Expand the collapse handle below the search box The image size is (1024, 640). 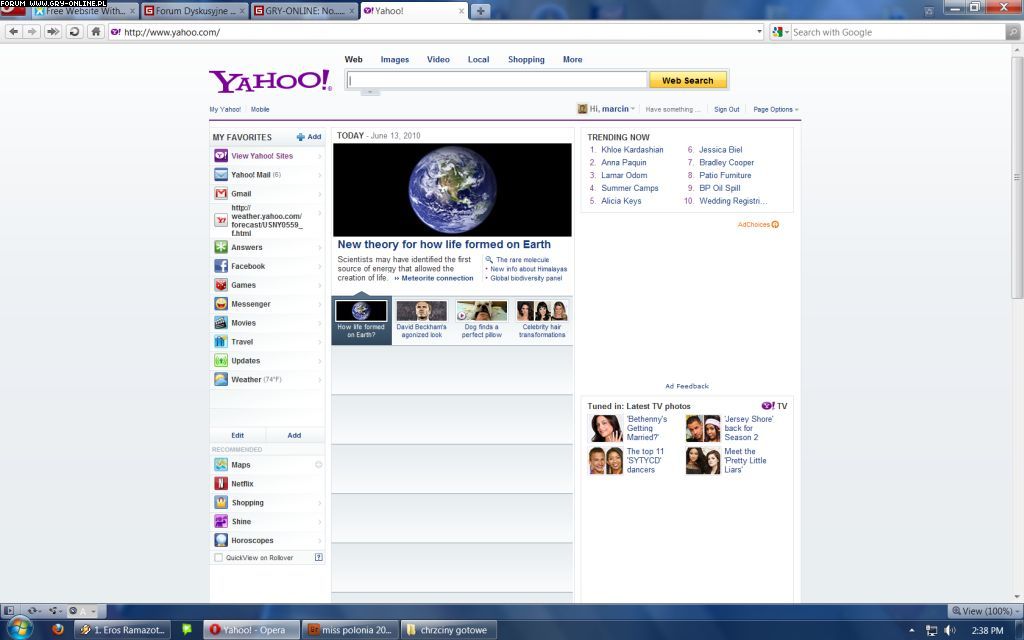point(370,92)
